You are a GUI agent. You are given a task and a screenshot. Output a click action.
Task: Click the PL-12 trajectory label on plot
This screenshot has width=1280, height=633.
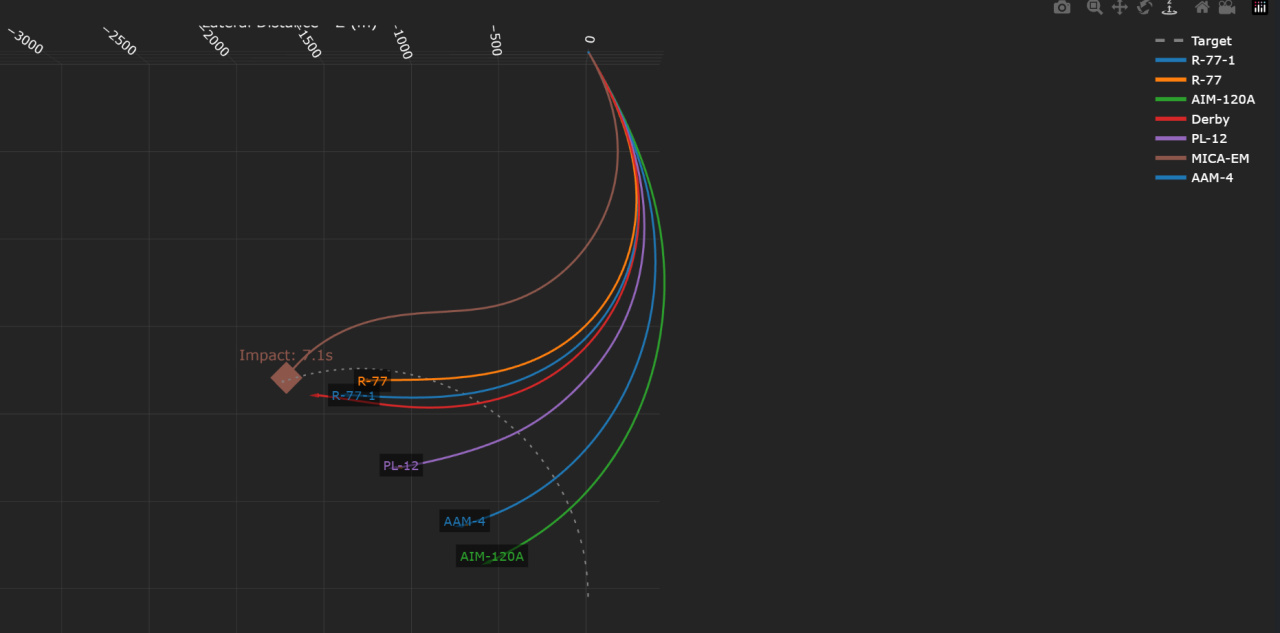pos(401,465)
